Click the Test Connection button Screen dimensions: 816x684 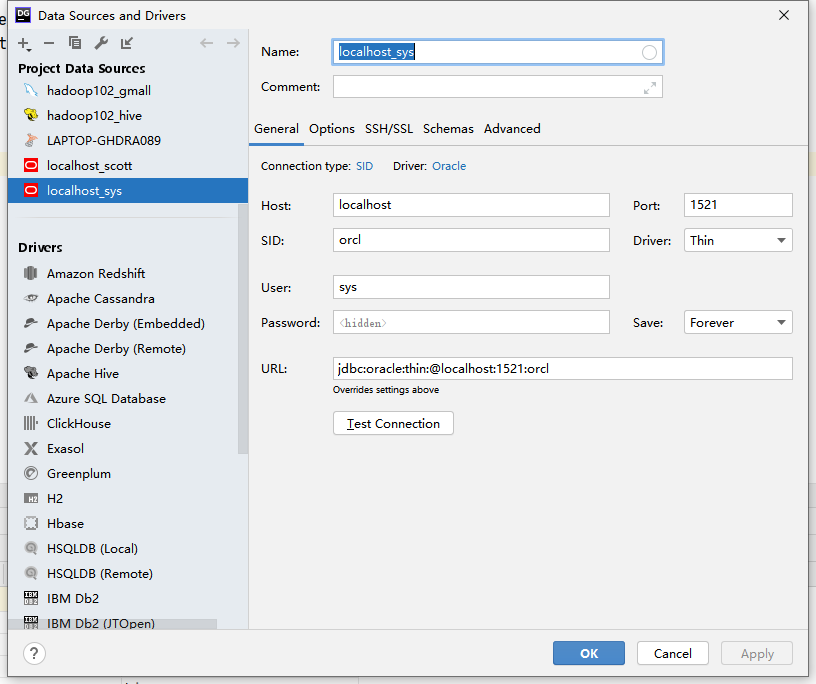coord(393,423)
